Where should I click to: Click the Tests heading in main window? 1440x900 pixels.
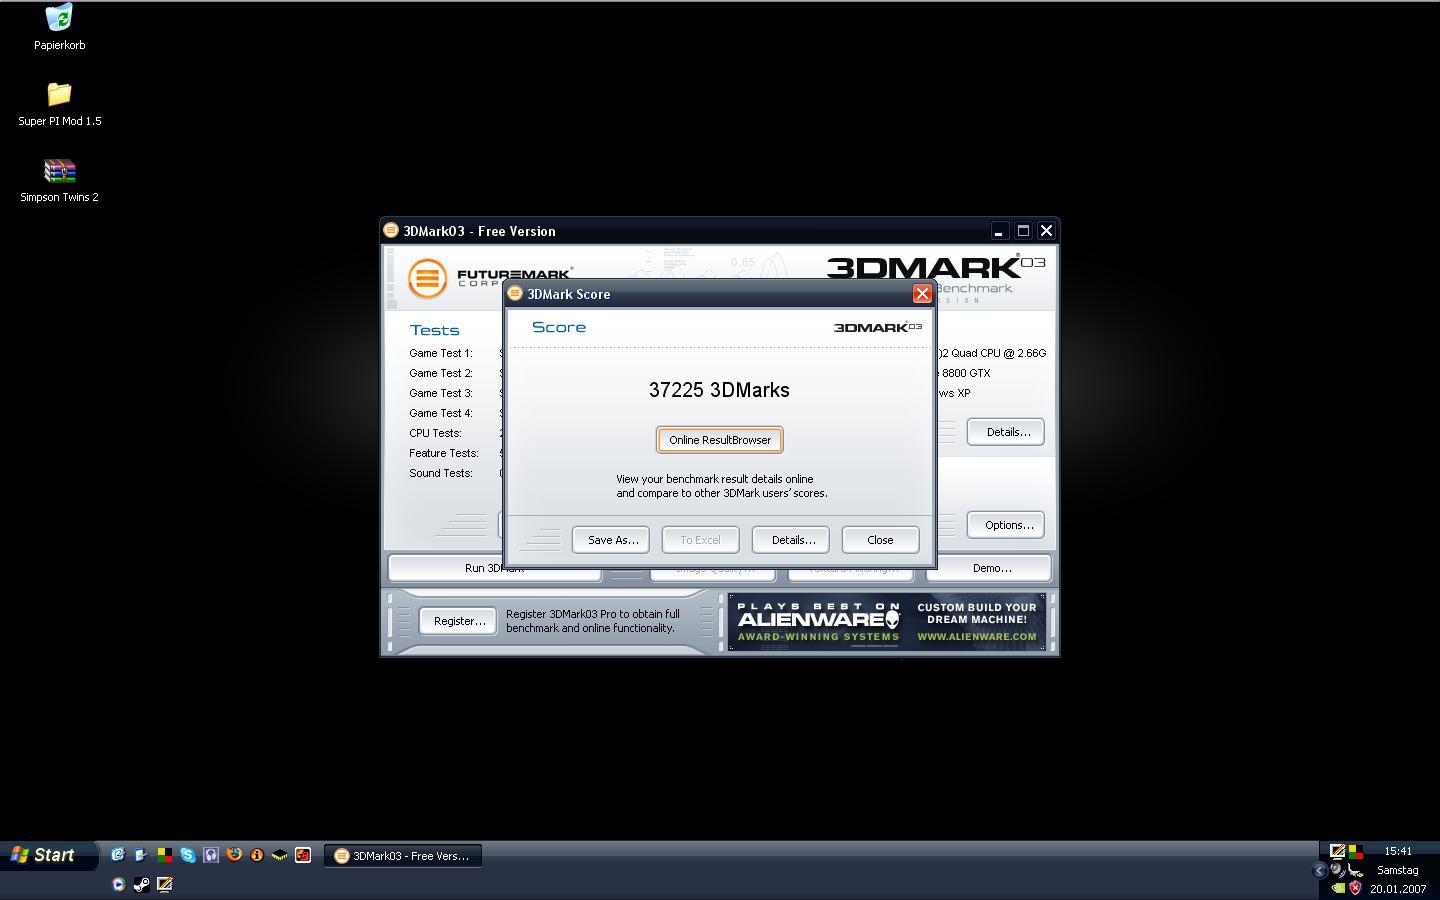tap(434, 330)
